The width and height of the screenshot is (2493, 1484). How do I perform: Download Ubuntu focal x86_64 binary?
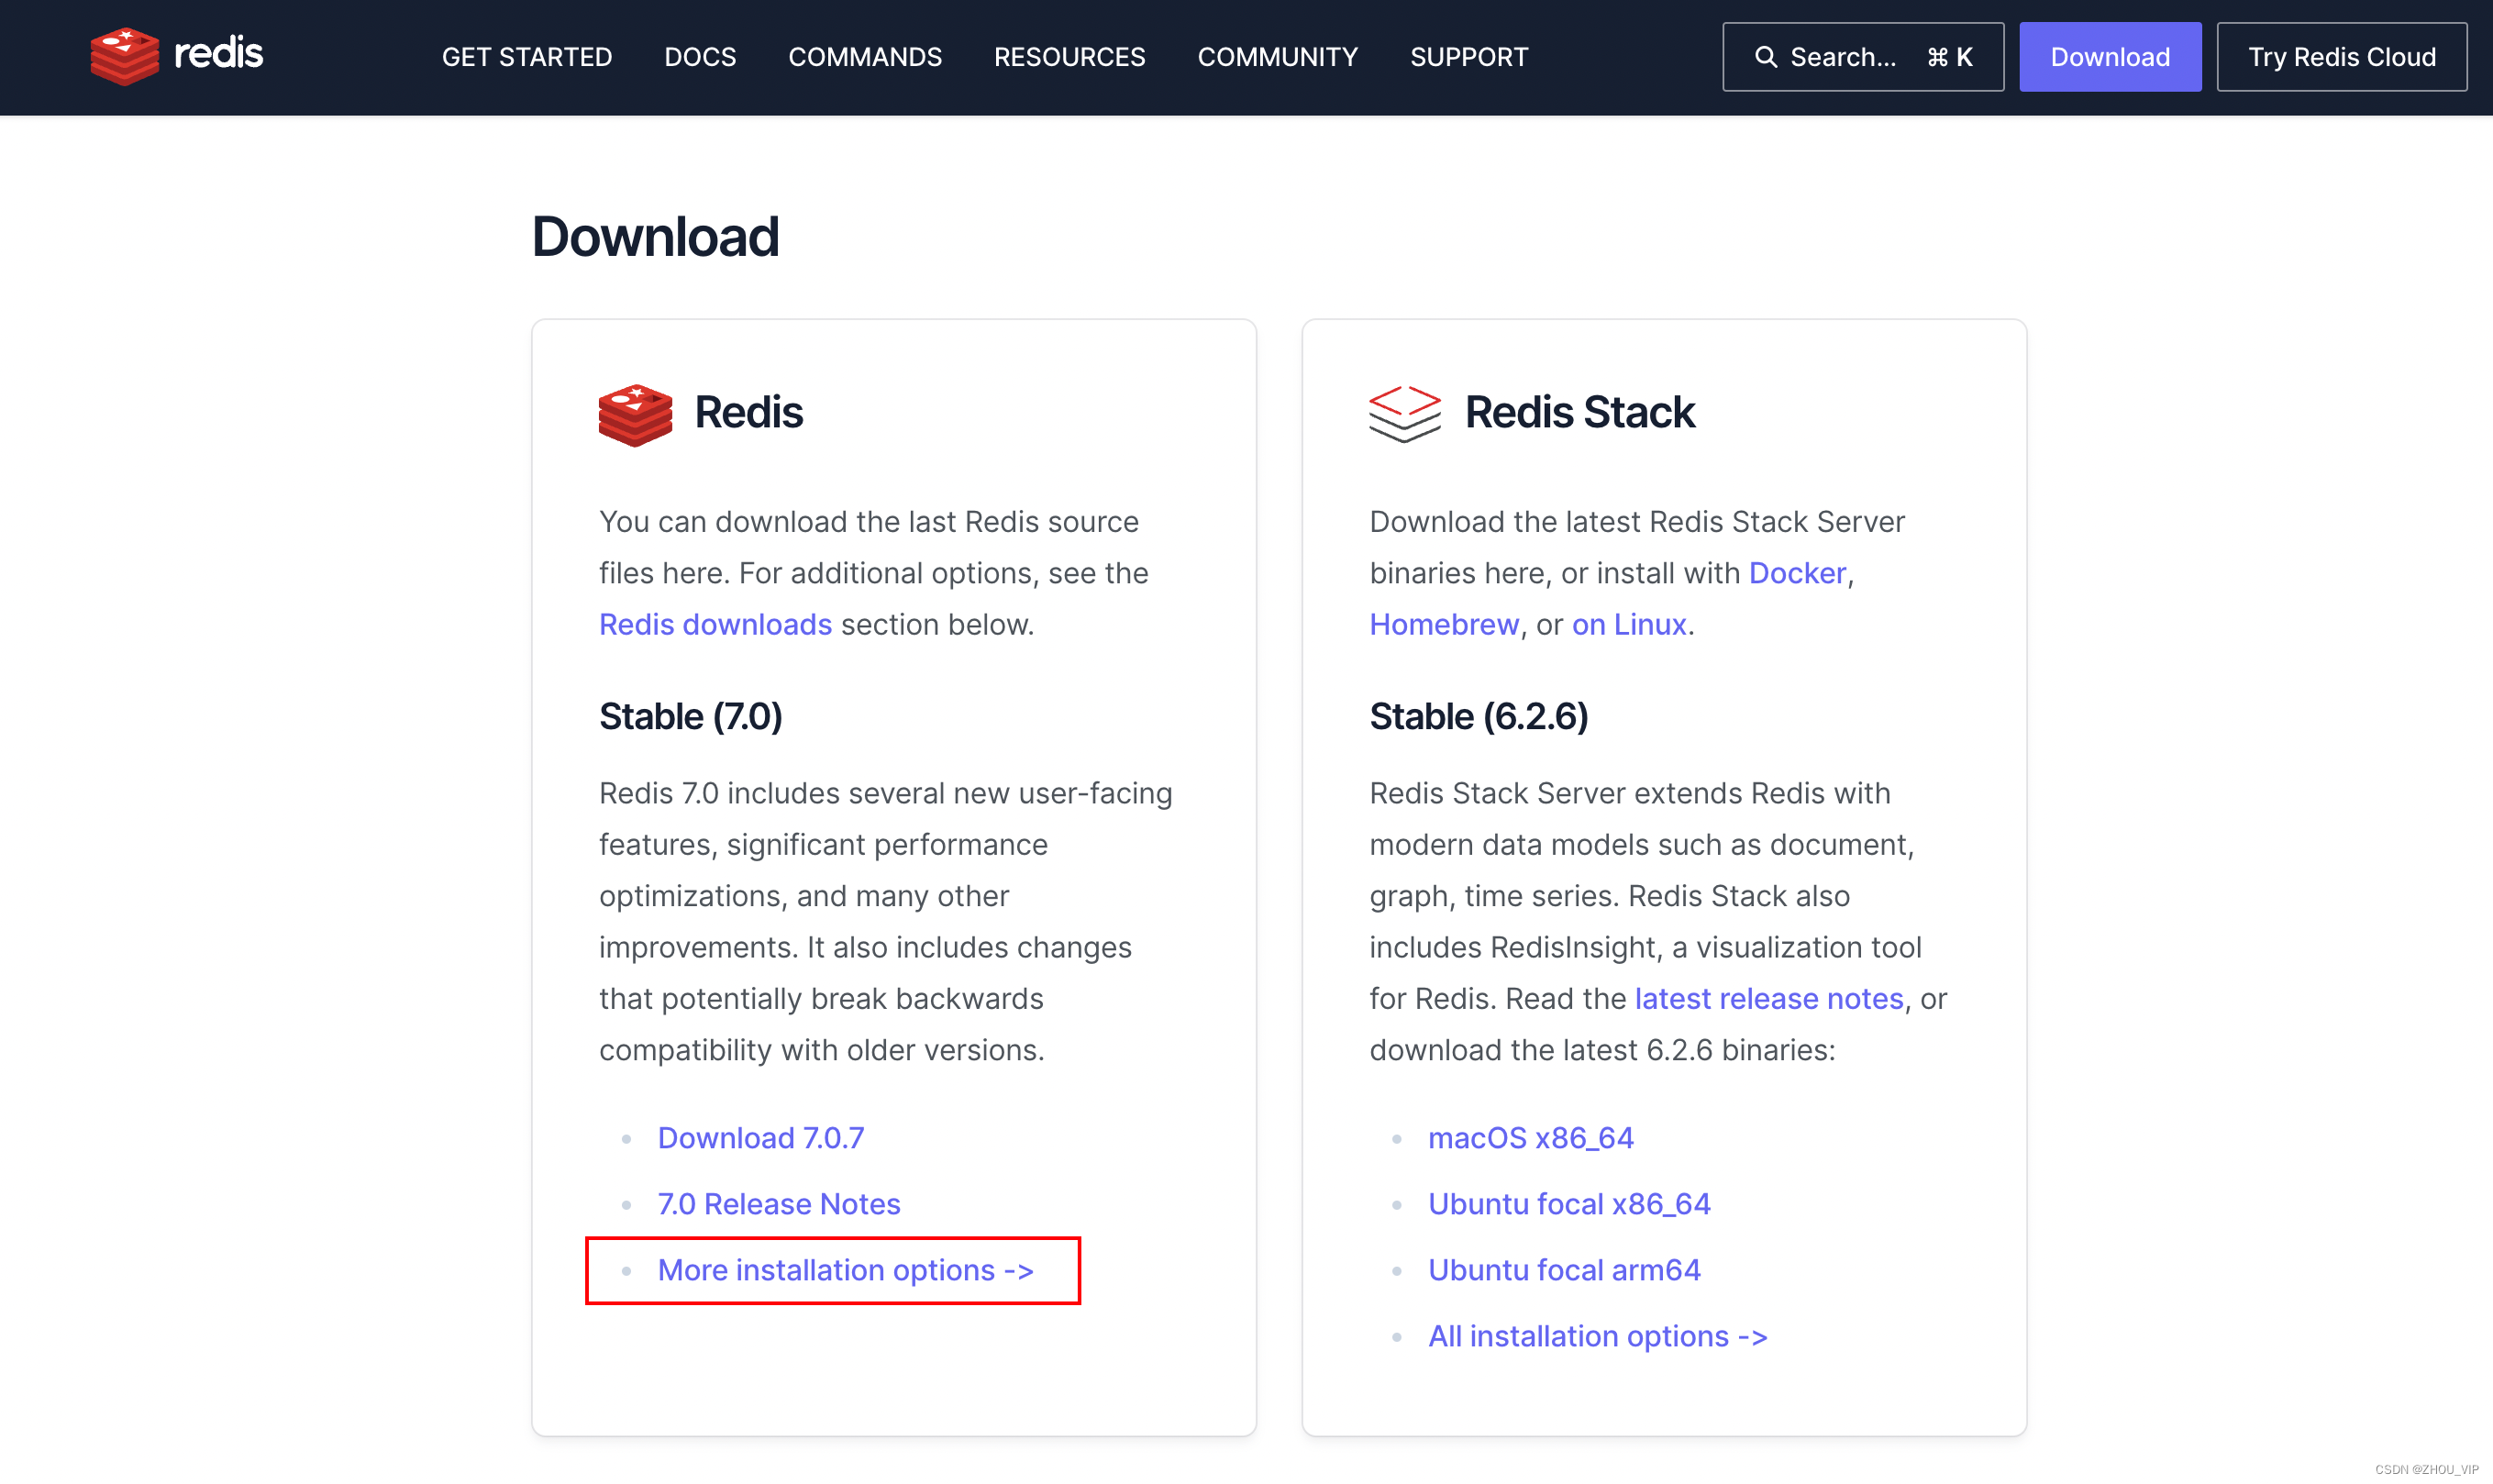pos(1569,1204)
